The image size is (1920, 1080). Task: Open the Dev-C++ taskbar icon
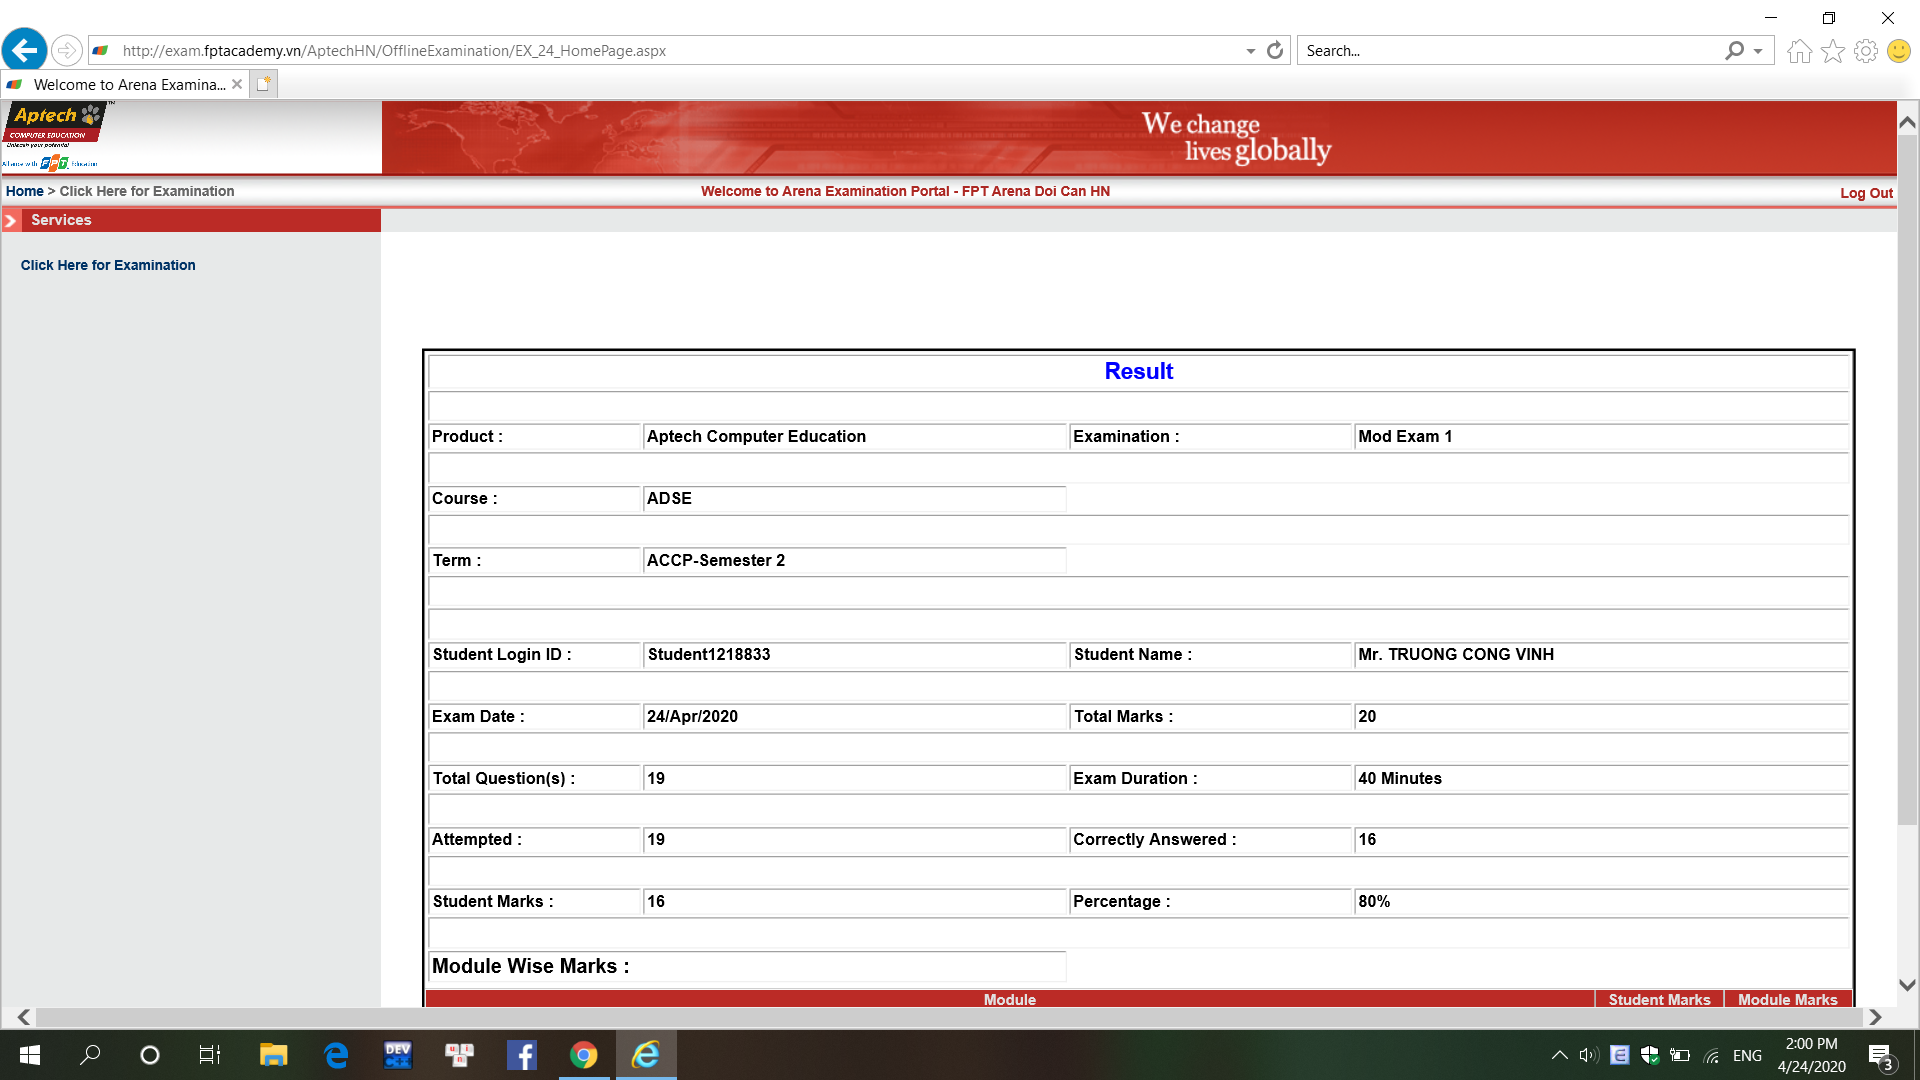click(x=398, y=1055)
